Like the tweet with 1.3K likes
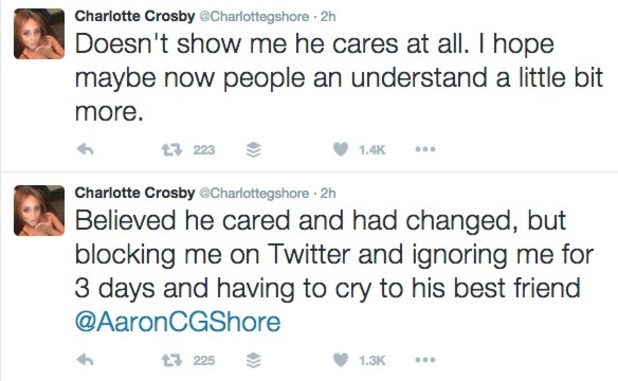The width and height of the screenshot is (618, 381). tap(341, 360)
